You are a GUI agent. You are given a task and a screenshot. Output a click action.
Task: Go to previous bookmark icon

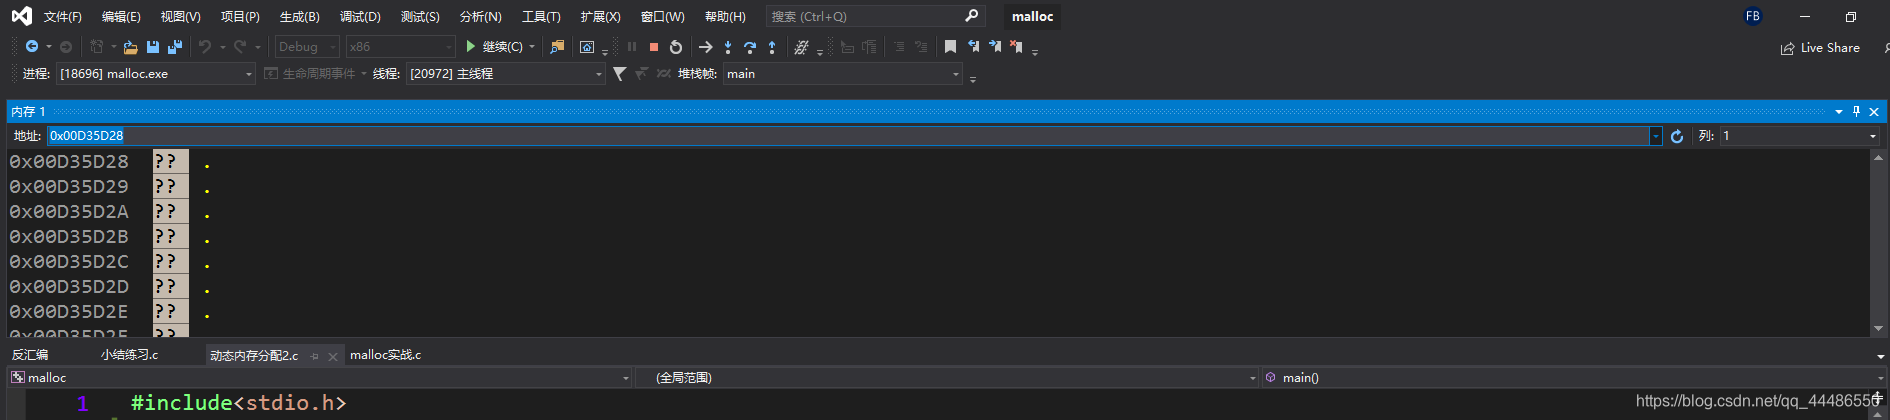973,47
